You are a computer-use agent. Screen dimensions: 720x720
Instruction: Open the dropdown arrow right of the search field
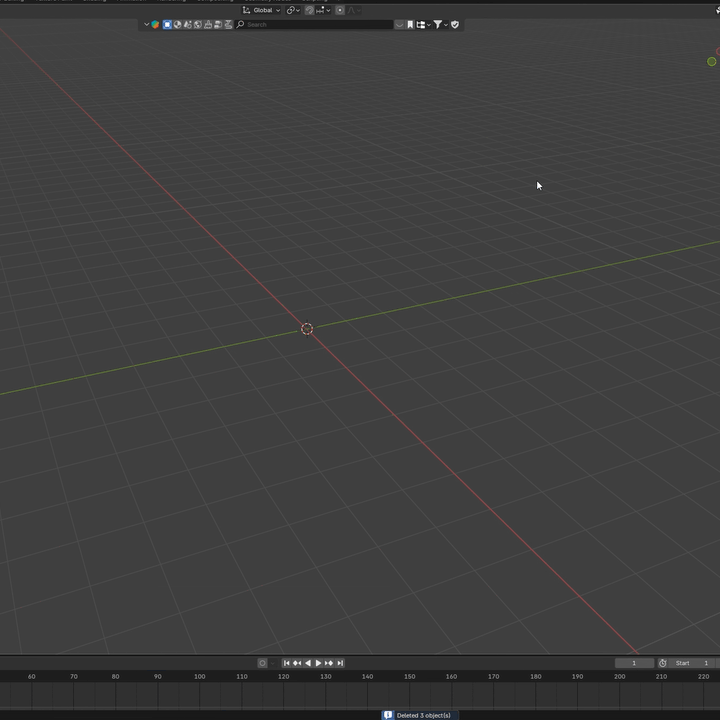[399, 24]
